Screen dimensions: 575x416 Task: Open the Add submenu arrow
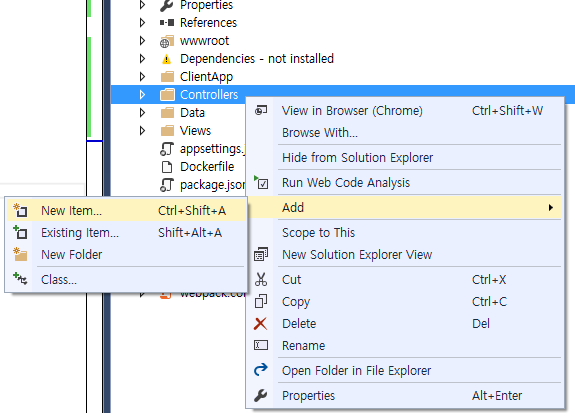click(x=550, y=208)
